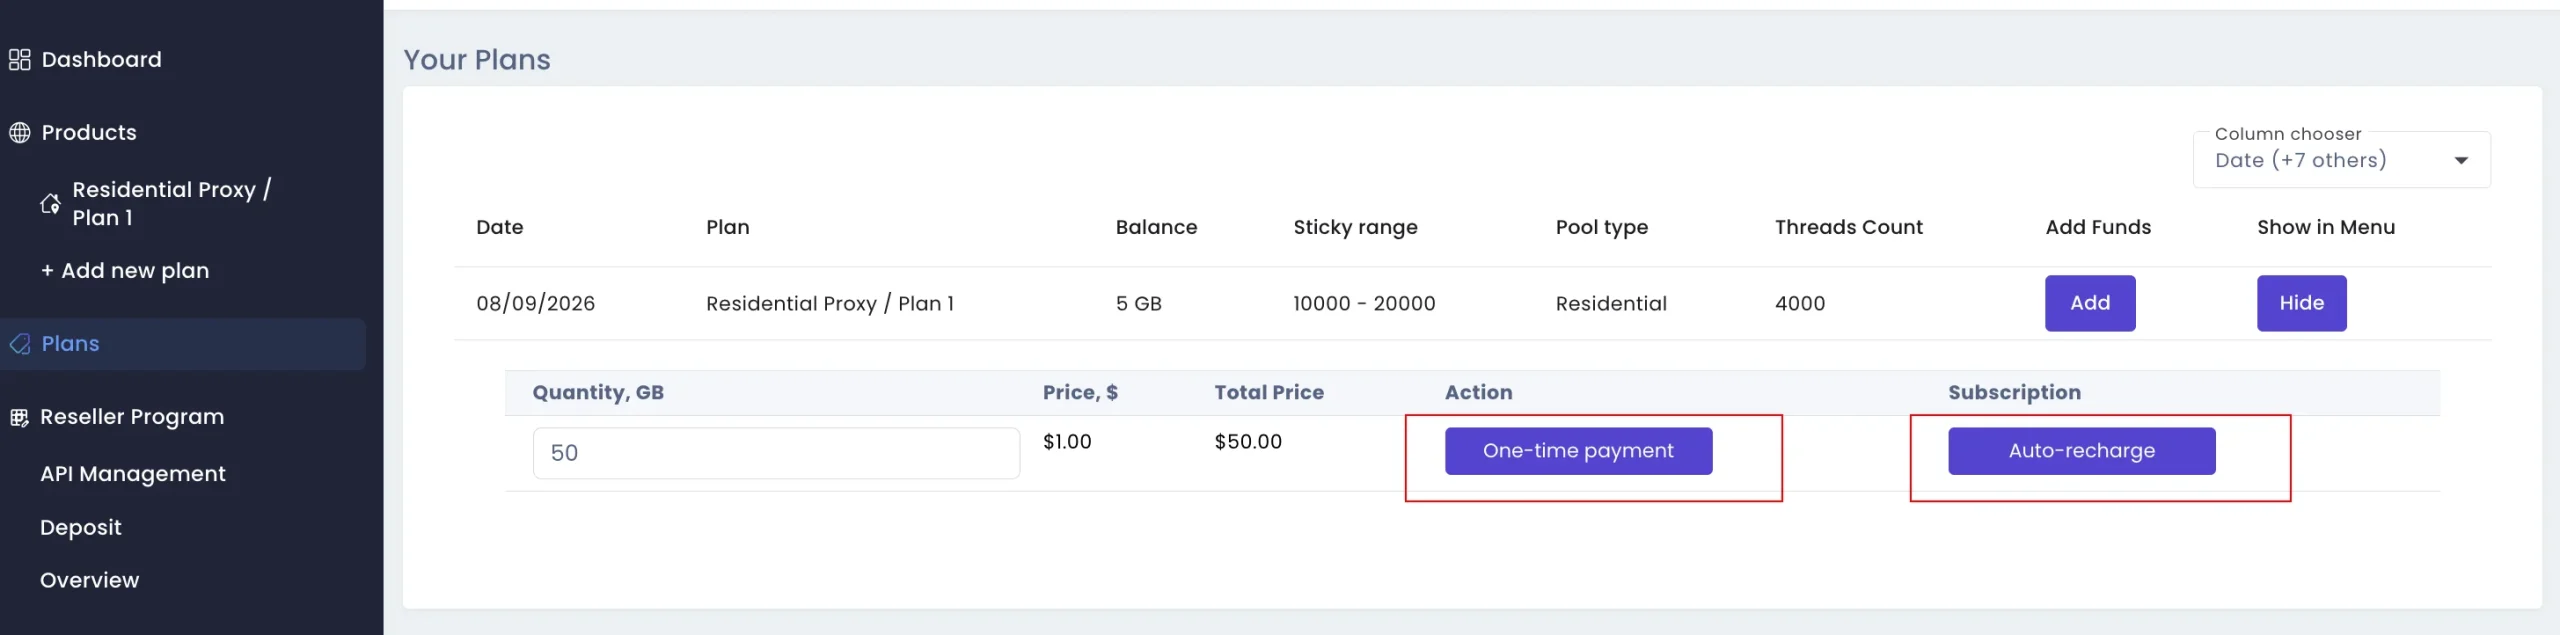
Task: Enable Auto-recharge subscription
Action: [2081, 451]
